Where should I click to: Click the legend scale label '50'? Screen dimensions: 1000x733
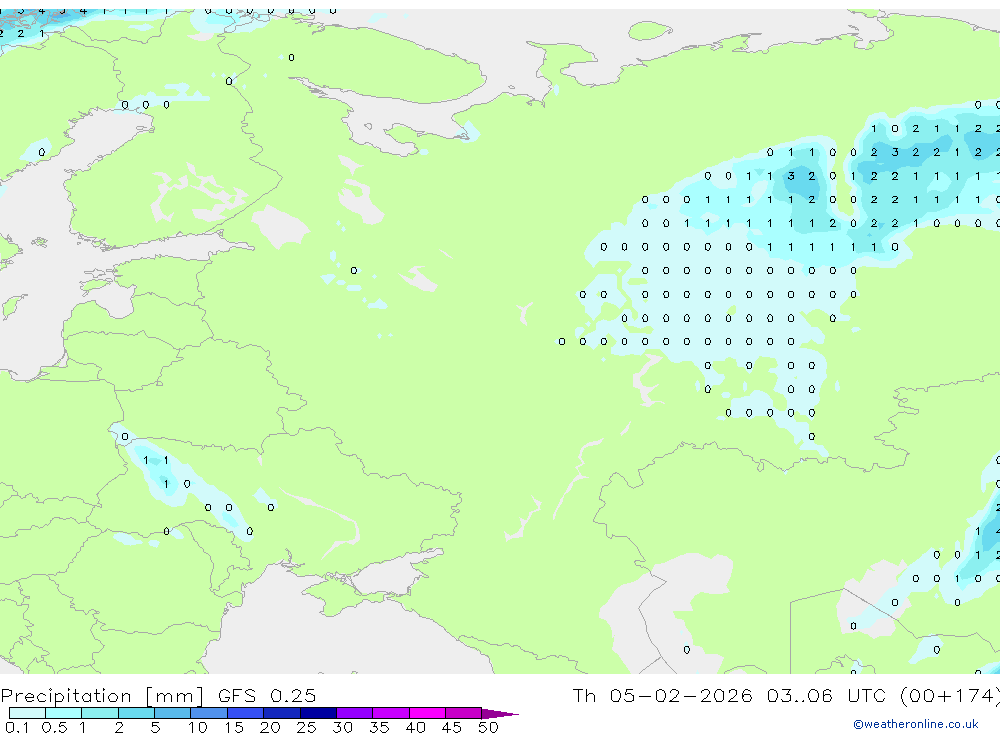click(489, 727)
